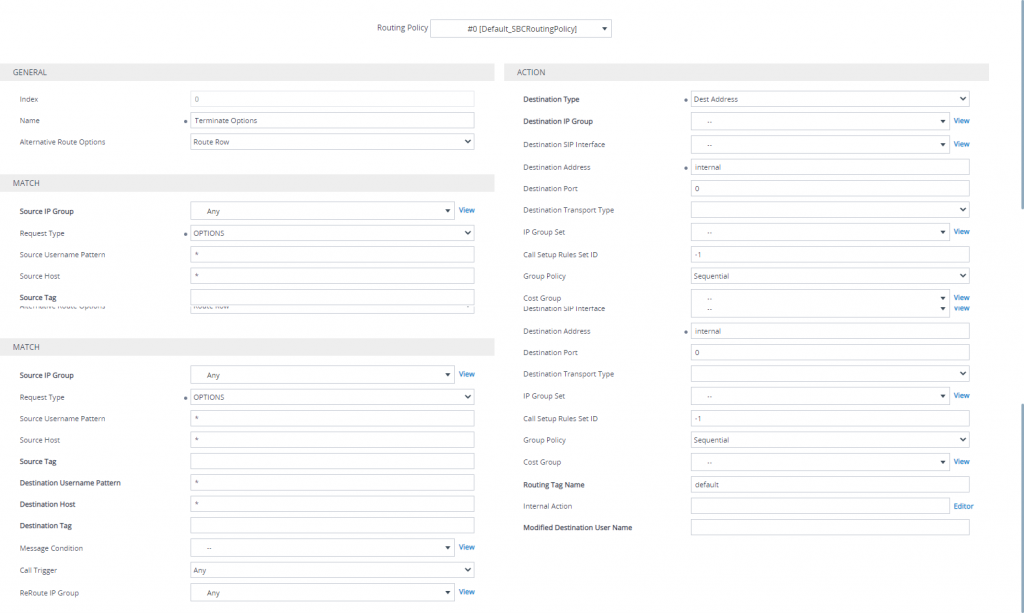Screen dimensions: 1024x613
Task: Click the Destination Username Pattern field
Action: 331,483
